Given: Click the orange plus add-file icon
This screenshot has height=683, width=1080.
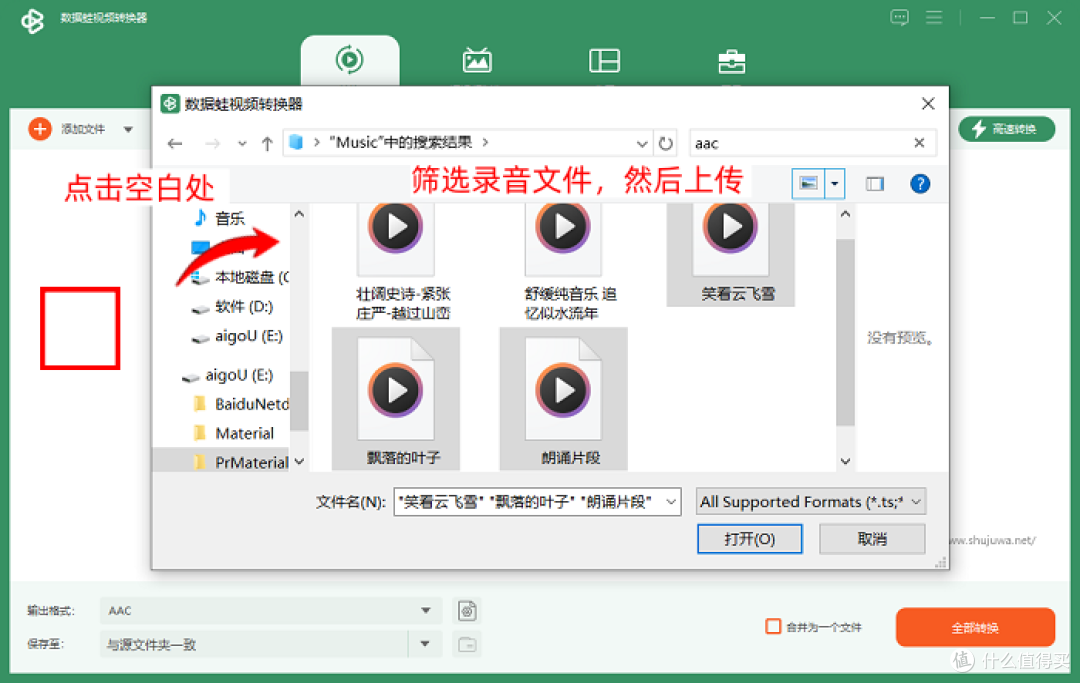Looking at the screenshot, I should [40, 129].
